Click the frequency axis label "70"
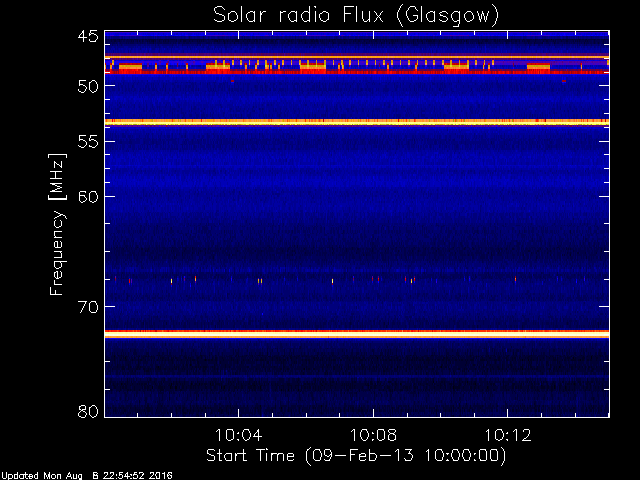640x480 pixels. click(x=88, y=307)
